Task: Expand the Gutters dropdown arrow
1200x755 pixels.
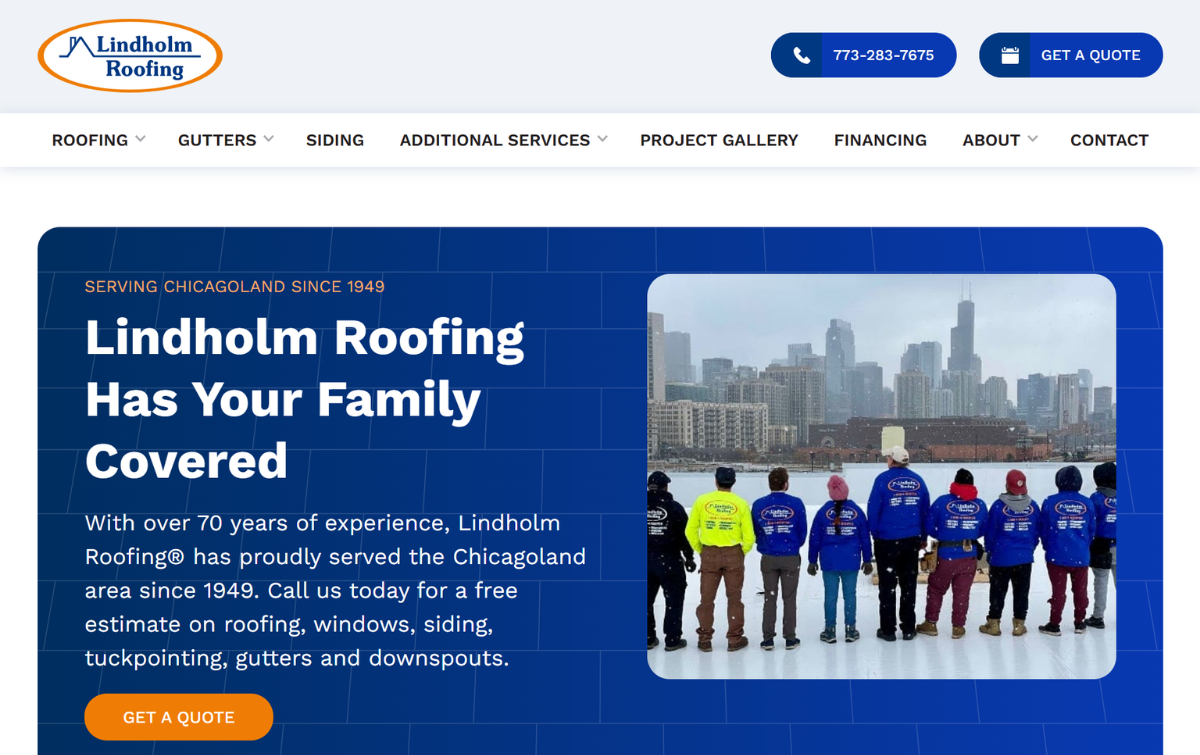Action: (269, 139)
